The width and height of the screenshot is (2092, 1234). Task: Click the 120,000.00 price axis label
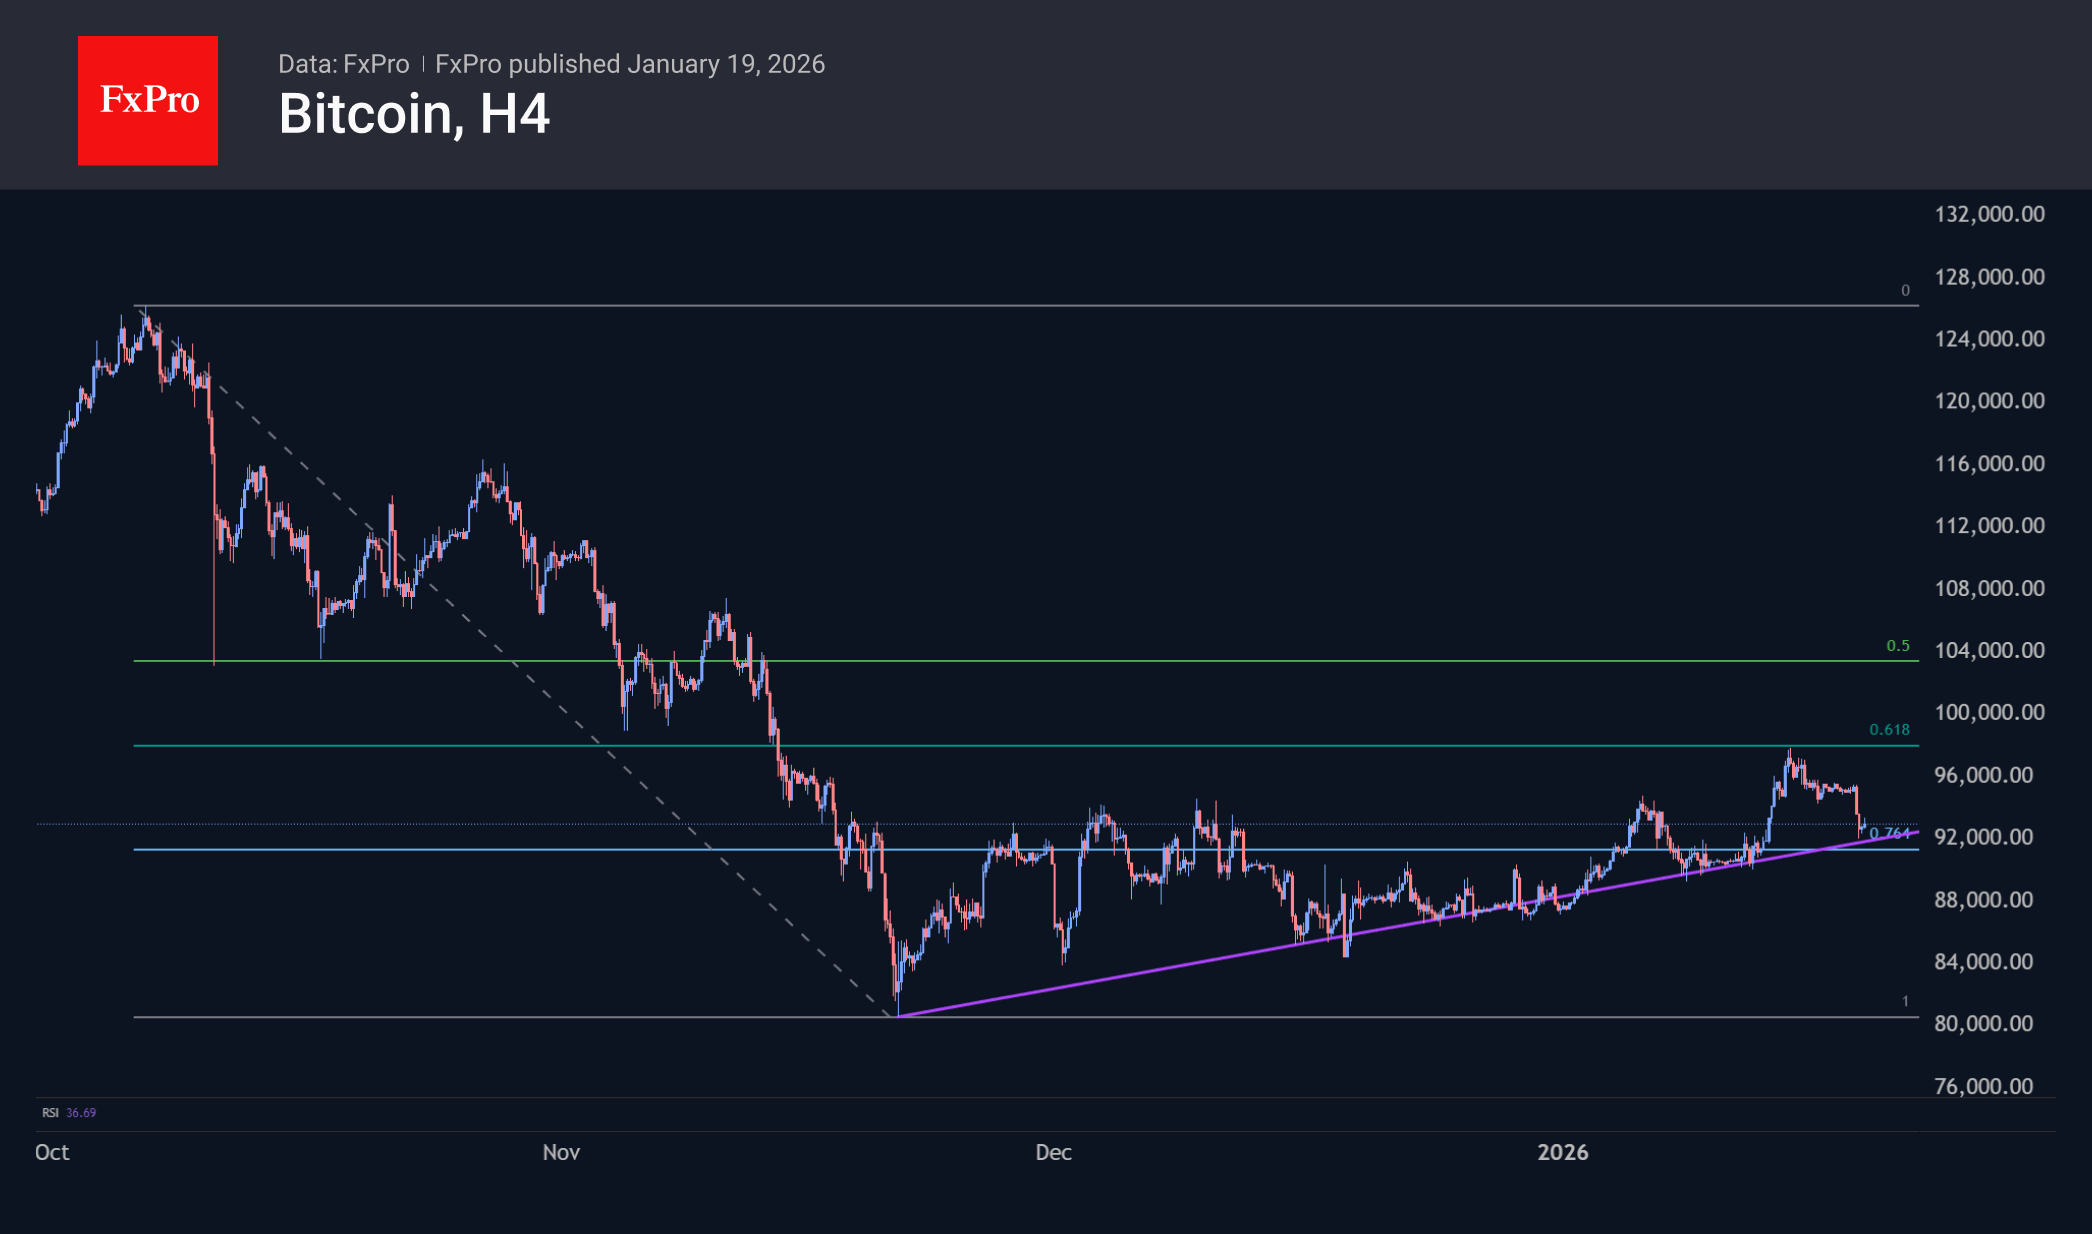(x=1989, y=401)
